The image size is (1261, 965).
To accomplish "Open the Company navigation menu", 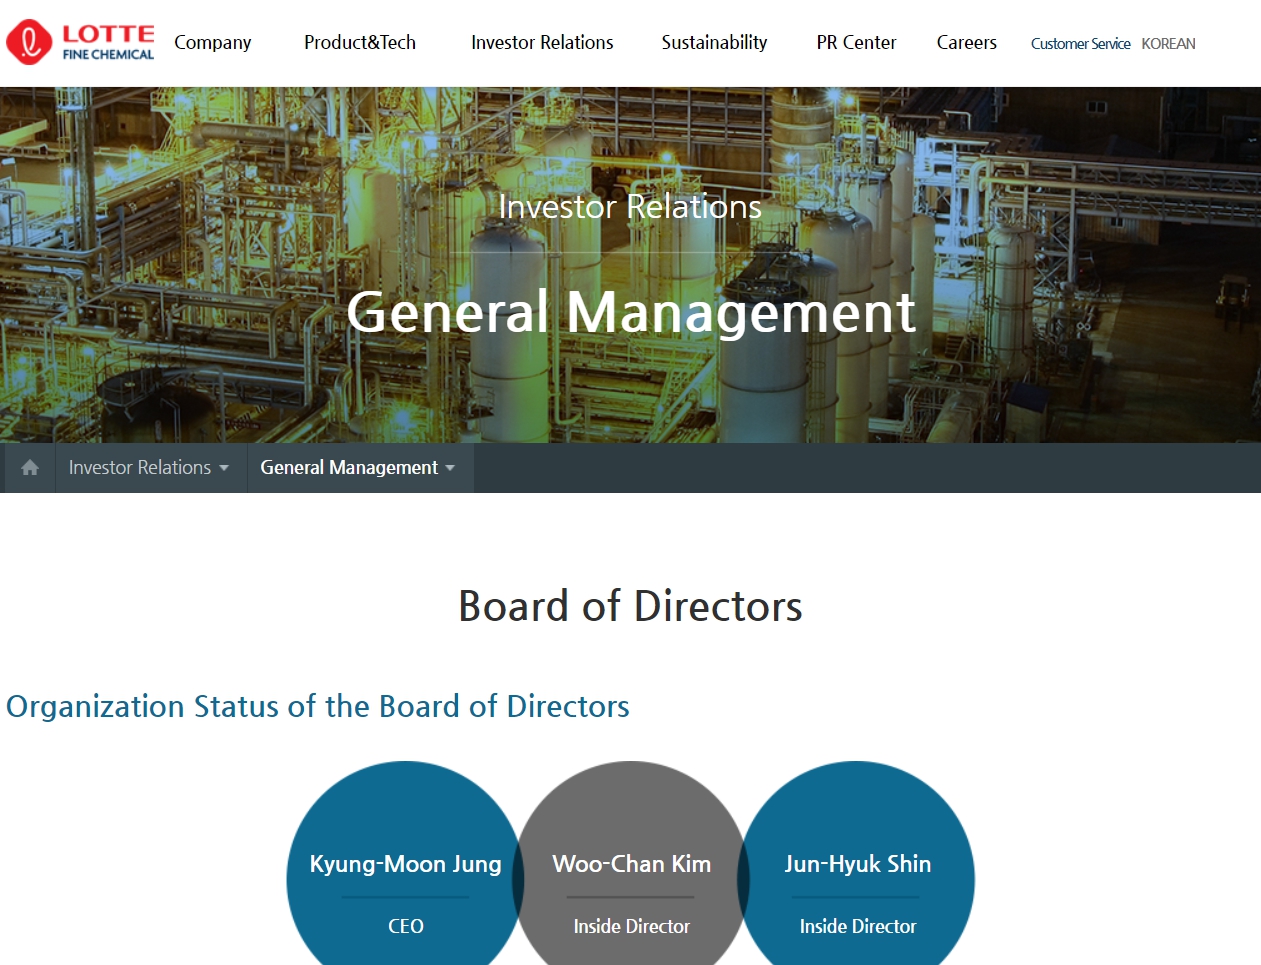I will pyautogui.click(x=212, y=43).
